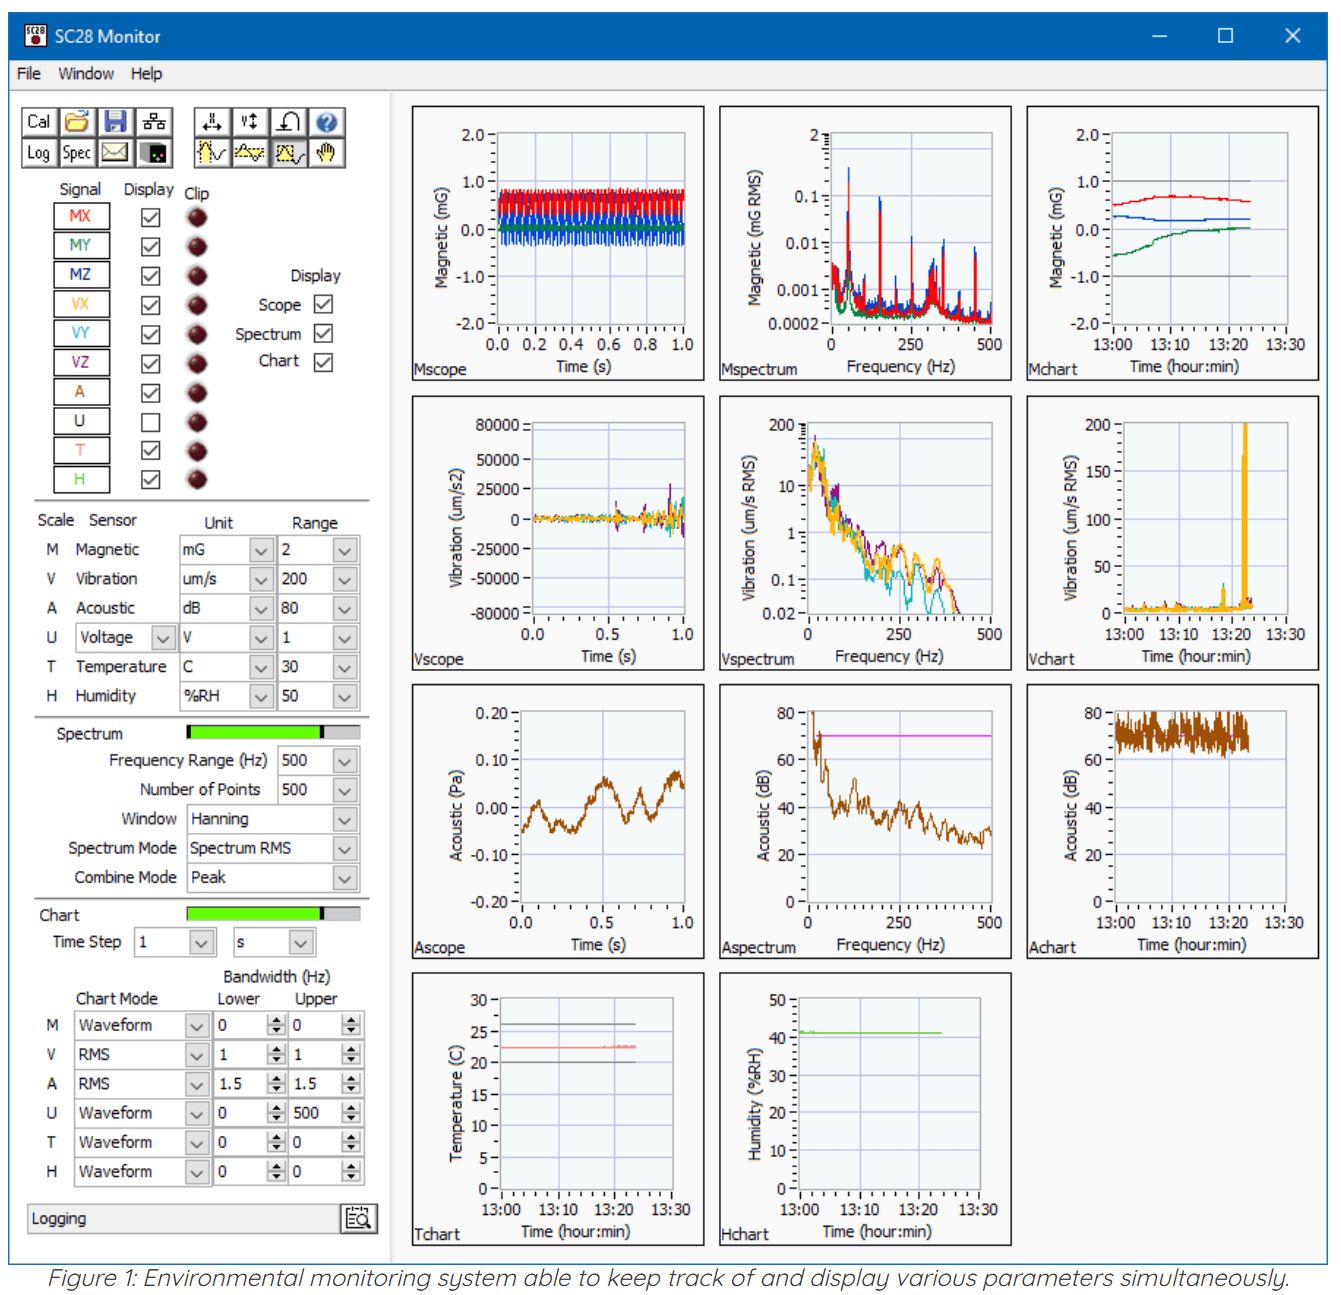Select the horizontal zoom tool

(212, 153)
